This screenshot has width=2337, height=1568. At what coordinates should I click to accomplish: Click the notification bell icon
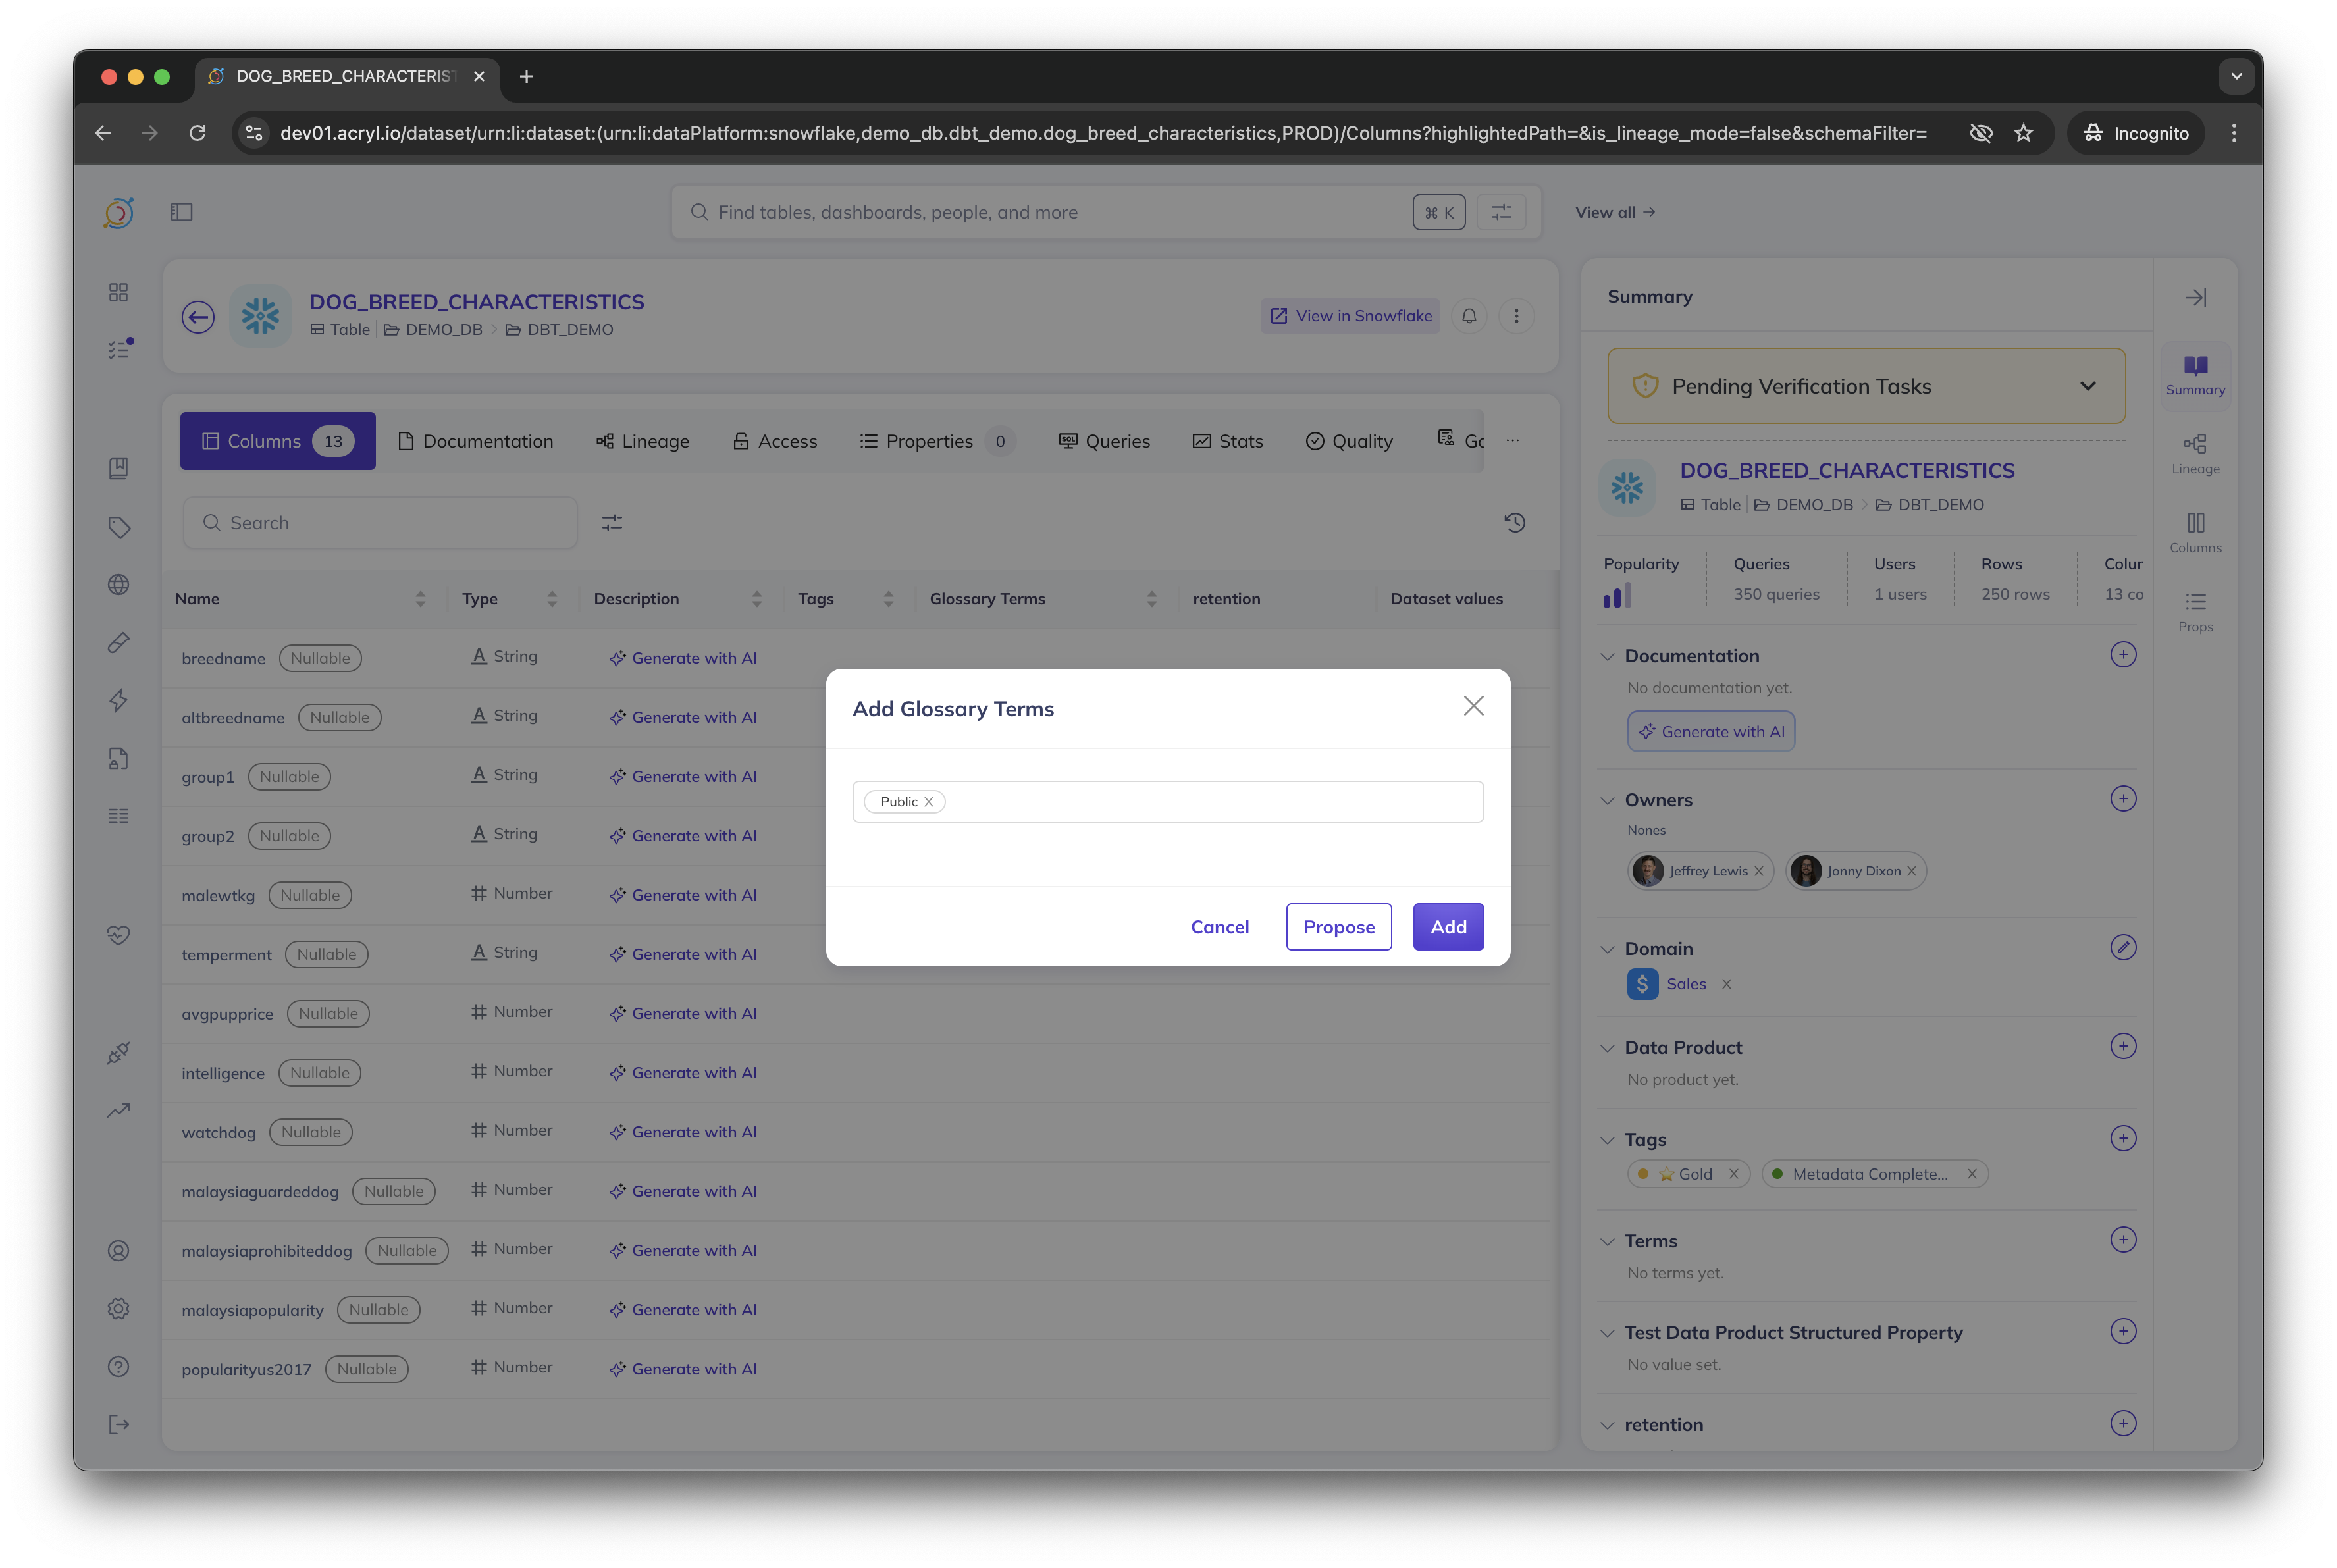[1469, 316]
